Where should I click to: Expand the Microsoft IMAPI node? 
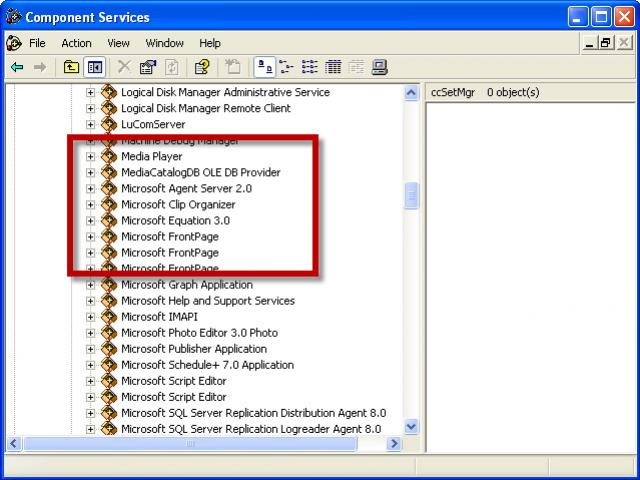pos(90,317)
